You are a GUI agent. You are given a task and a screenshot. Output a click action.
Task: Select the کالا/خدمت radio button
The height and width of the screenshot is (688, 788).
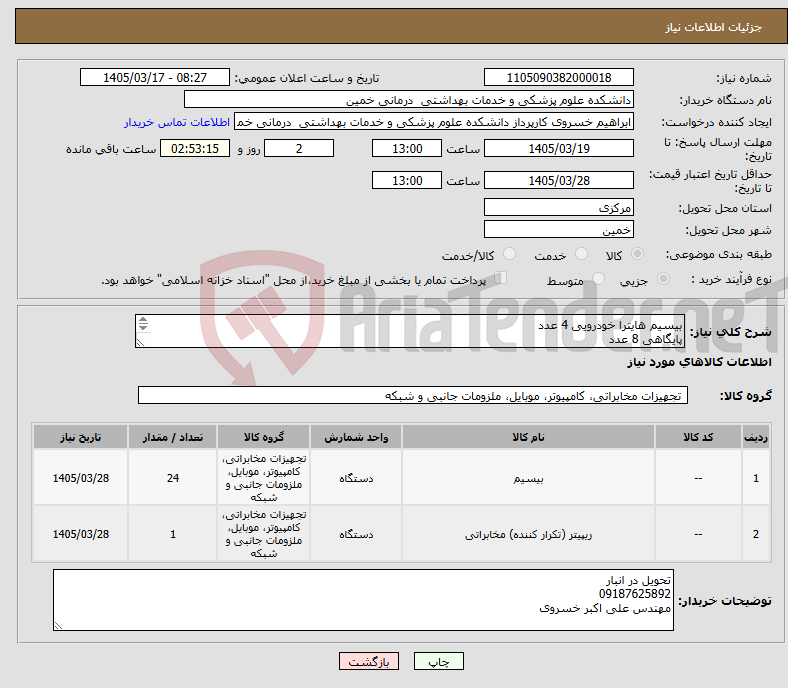510,254
